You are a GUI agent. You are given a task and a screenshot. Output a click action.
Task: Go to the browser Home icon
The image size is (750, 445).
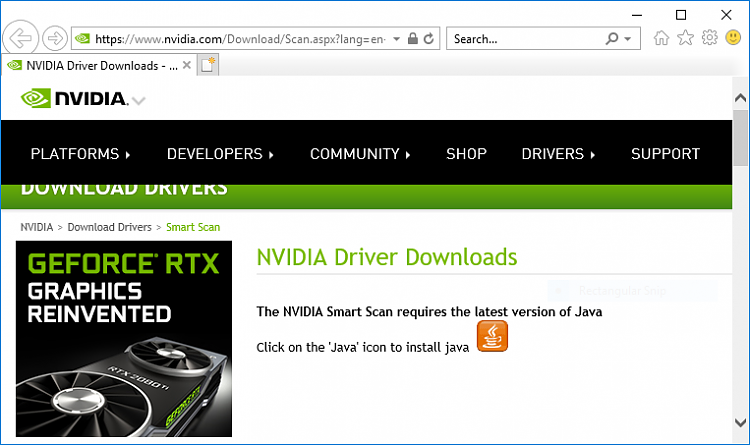(x=662, y=38)
